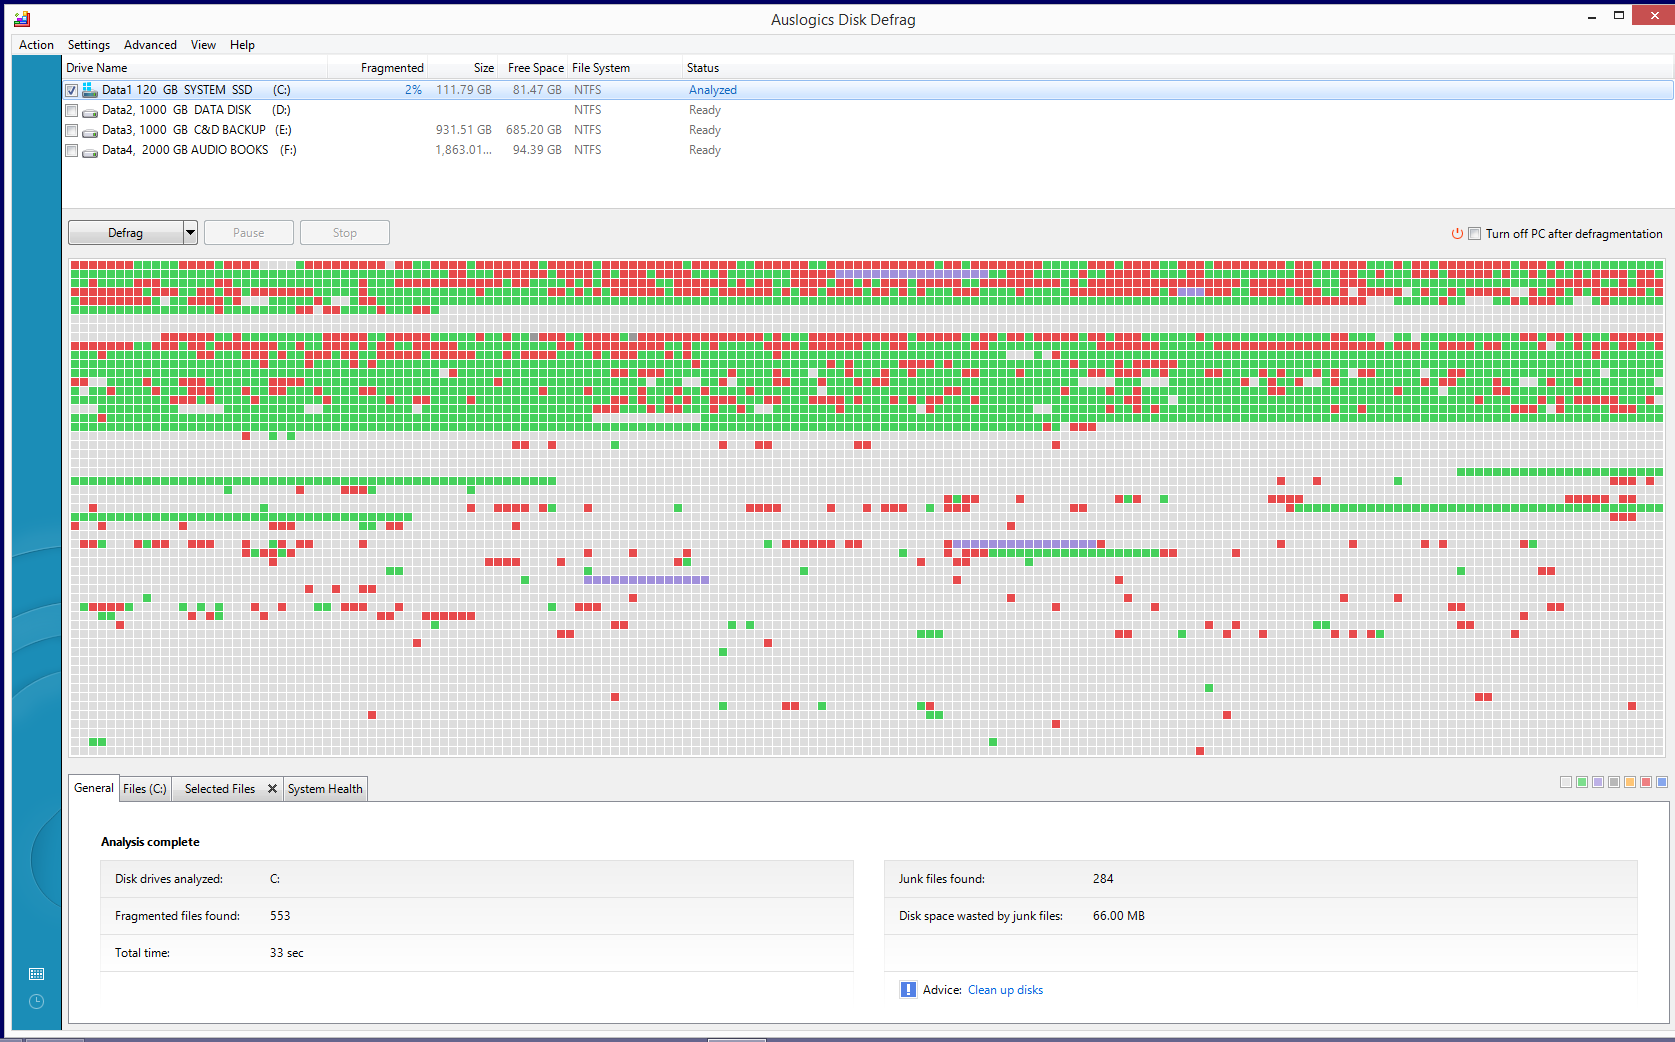Select the Data3, 1000 GB C&D BACKUP row
The height and width of the screenshot is (1042, 1675).
[868, 130]
